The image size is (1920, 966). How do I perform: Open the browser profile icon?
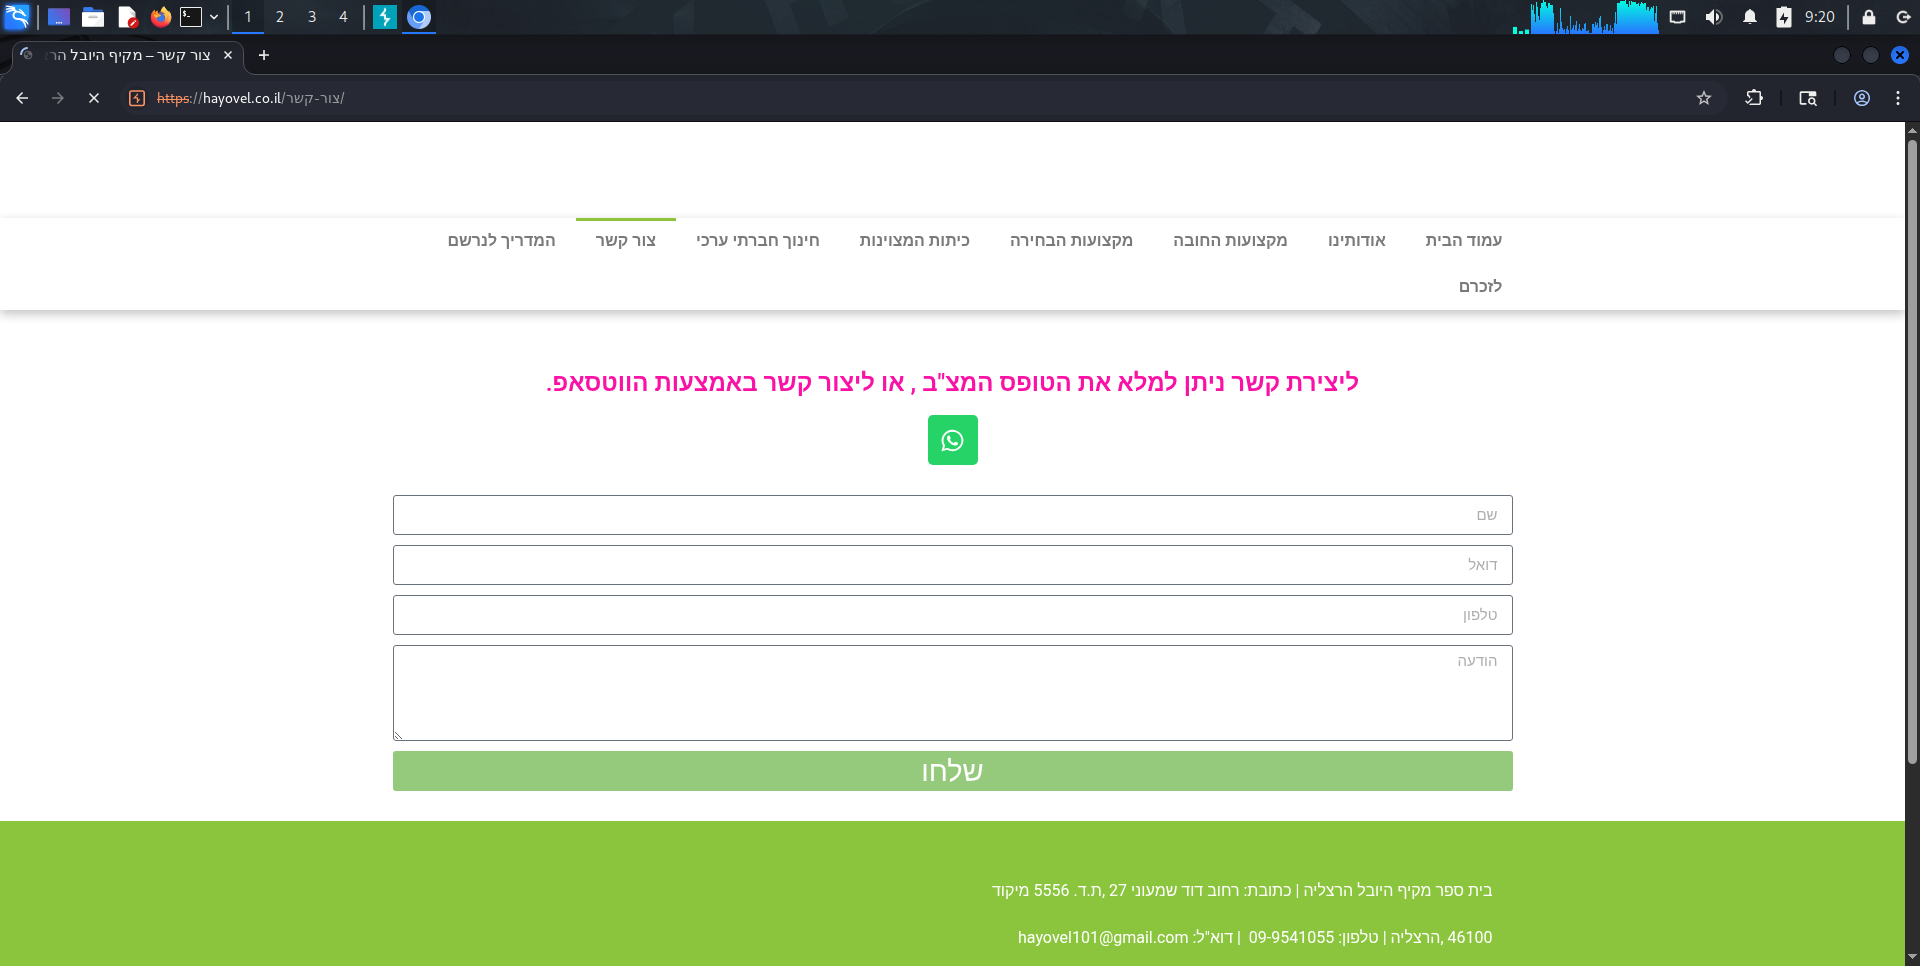coord(1862,98)
